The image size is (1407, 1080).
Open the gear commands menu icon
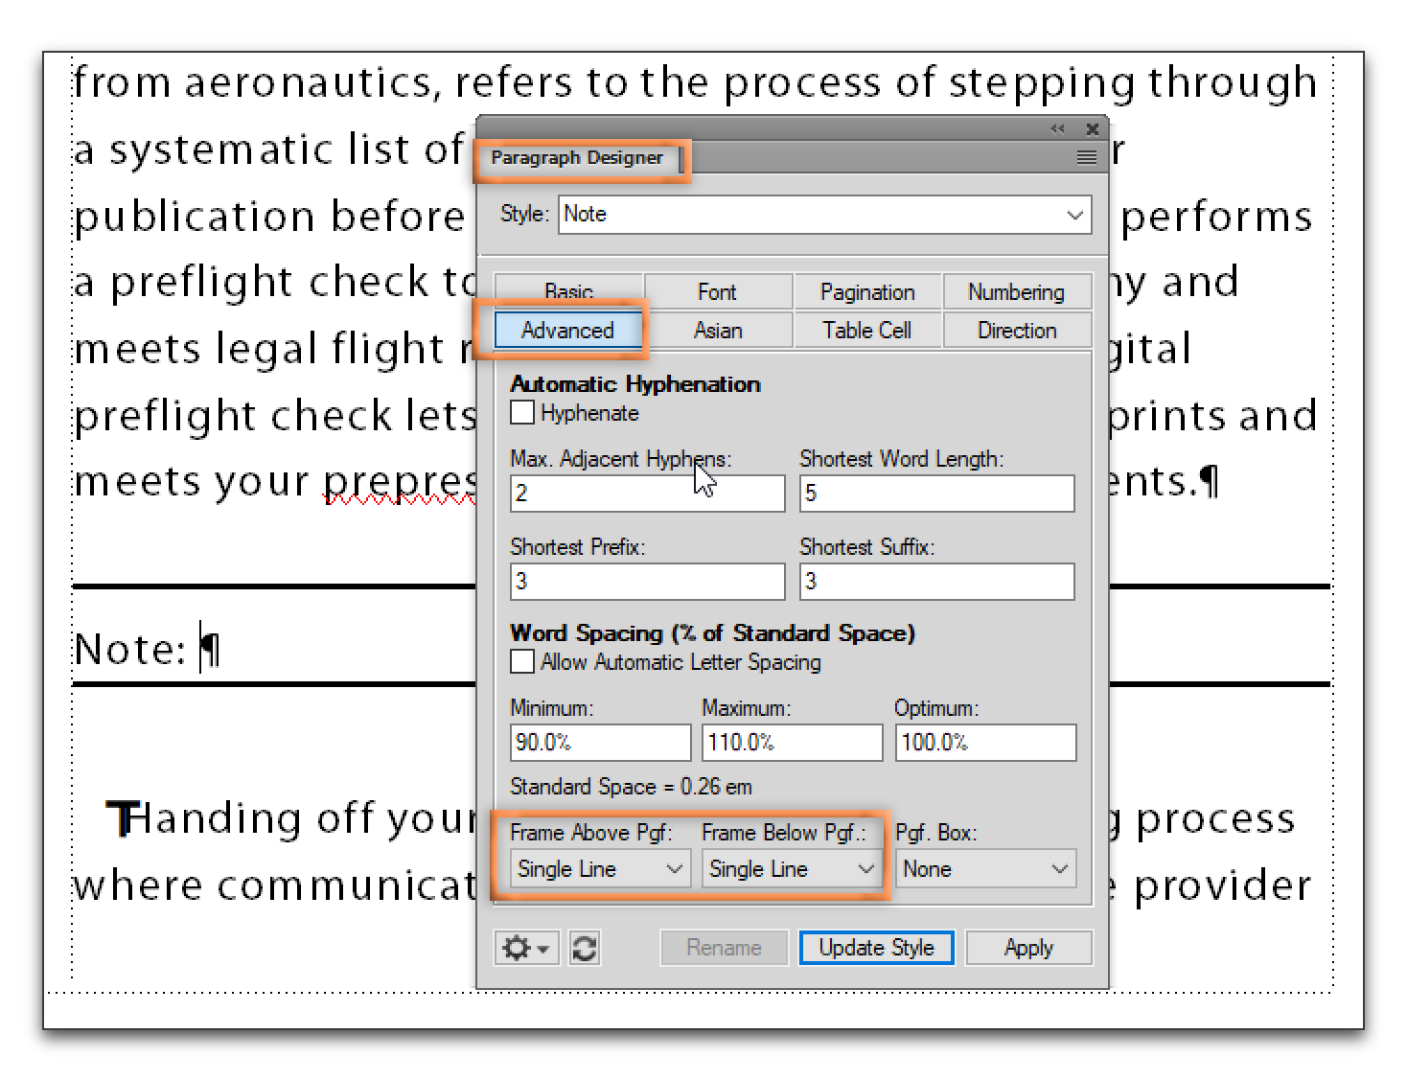(525, 947)
